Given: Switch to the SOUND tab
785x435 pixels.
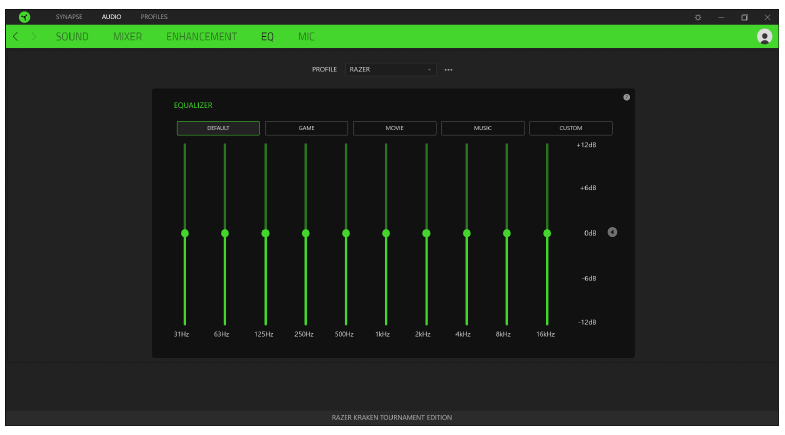Looking at the screenshot, I should [x=72, y=37].
